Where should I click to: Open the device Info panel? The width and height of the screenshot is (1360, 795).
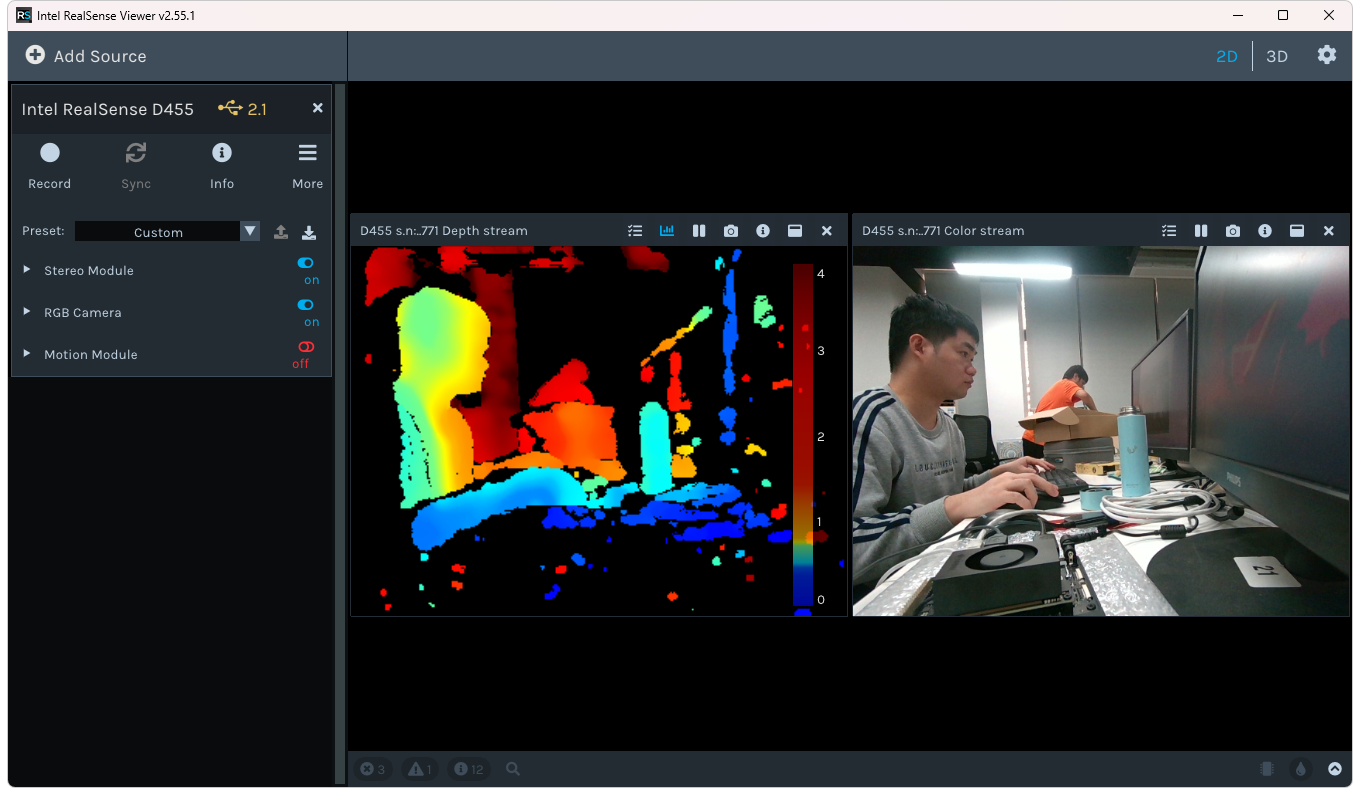pos(221,152)
